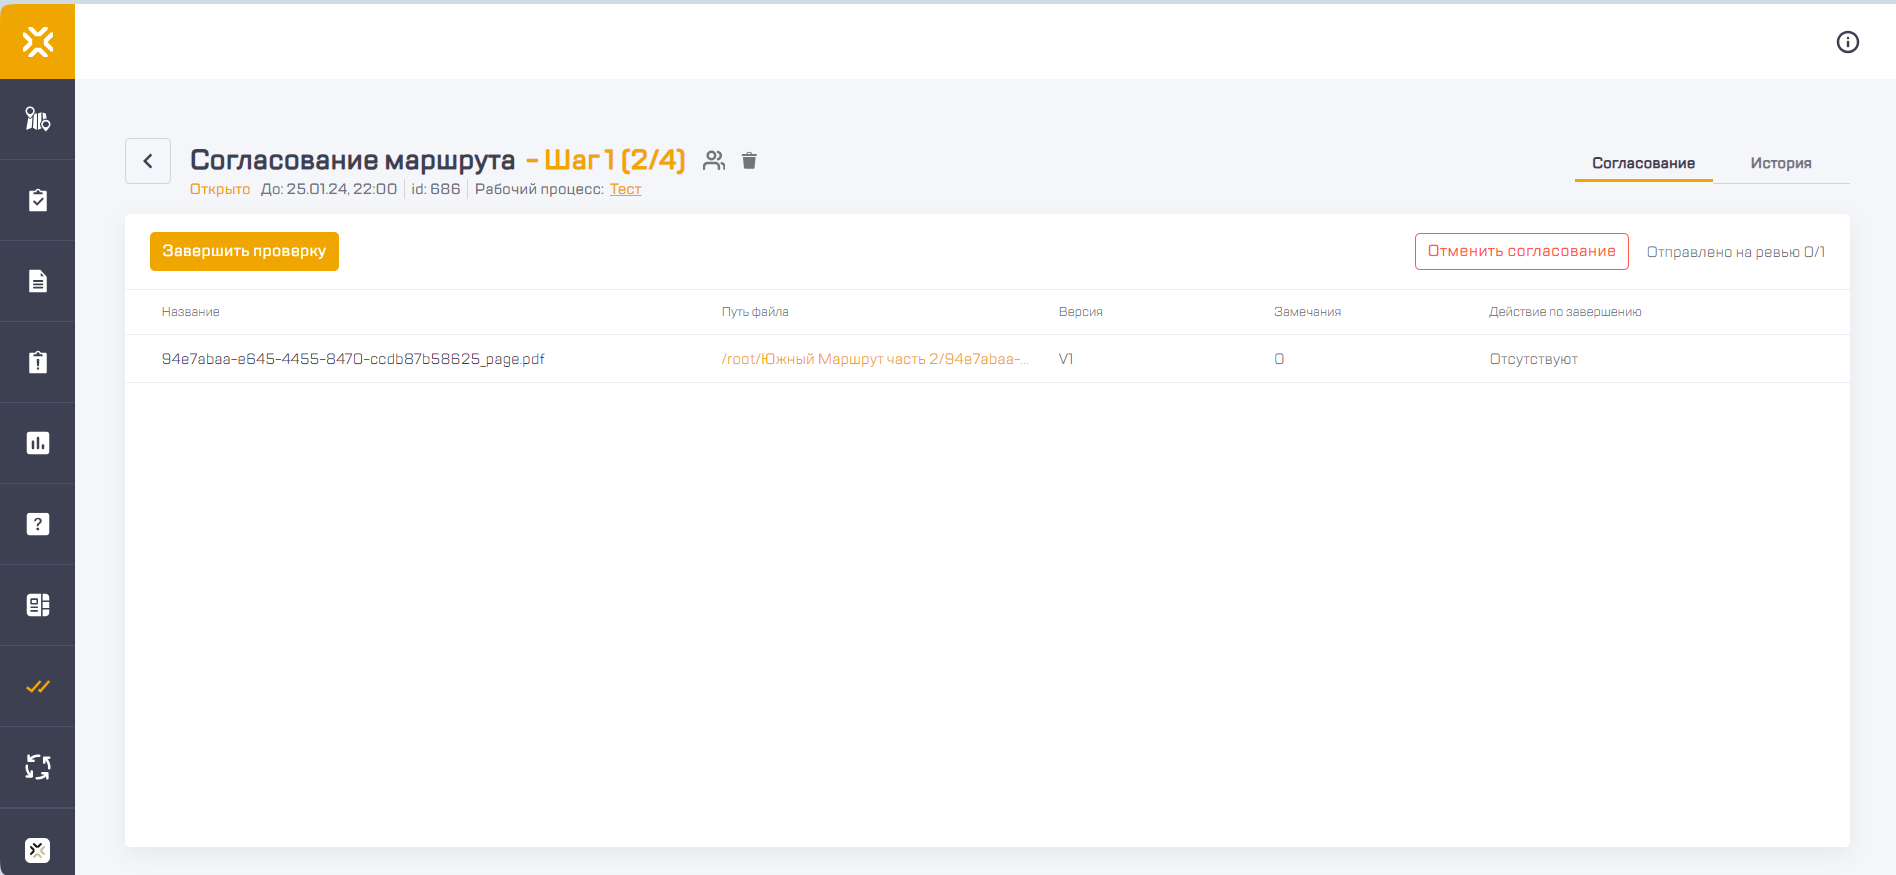Select the orange double-check approvals icon
The image size is (1896, 875).
pos(37,686)
